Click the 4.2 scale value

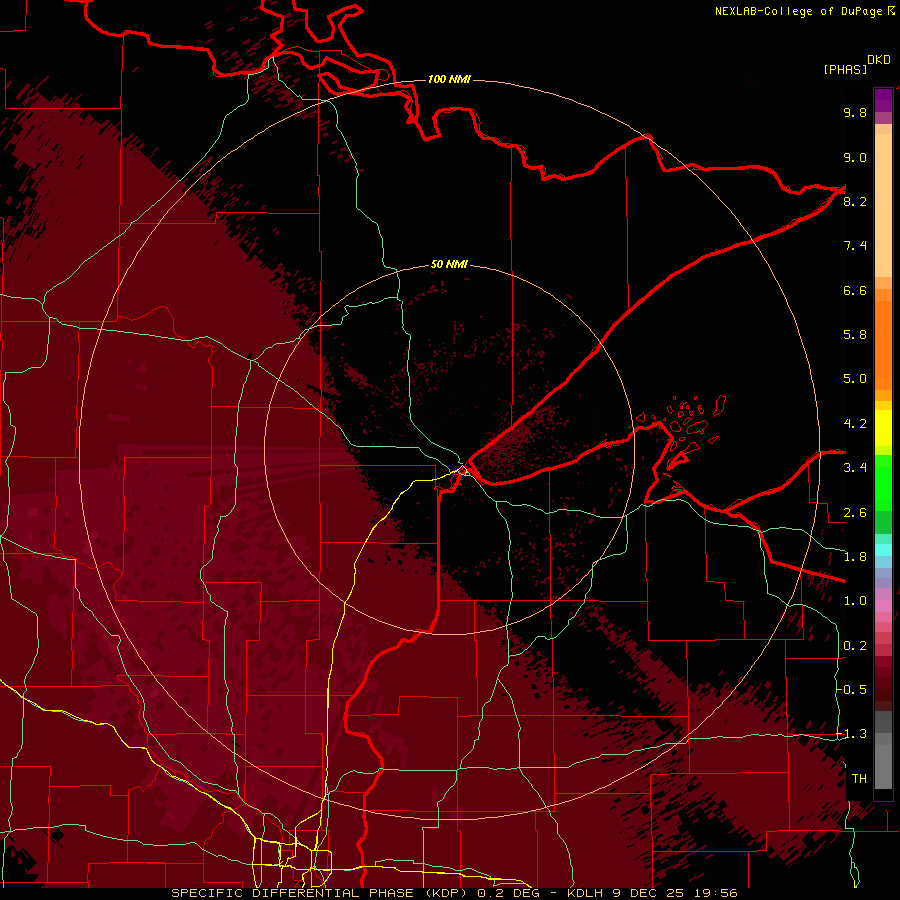(x=855, y=424)
